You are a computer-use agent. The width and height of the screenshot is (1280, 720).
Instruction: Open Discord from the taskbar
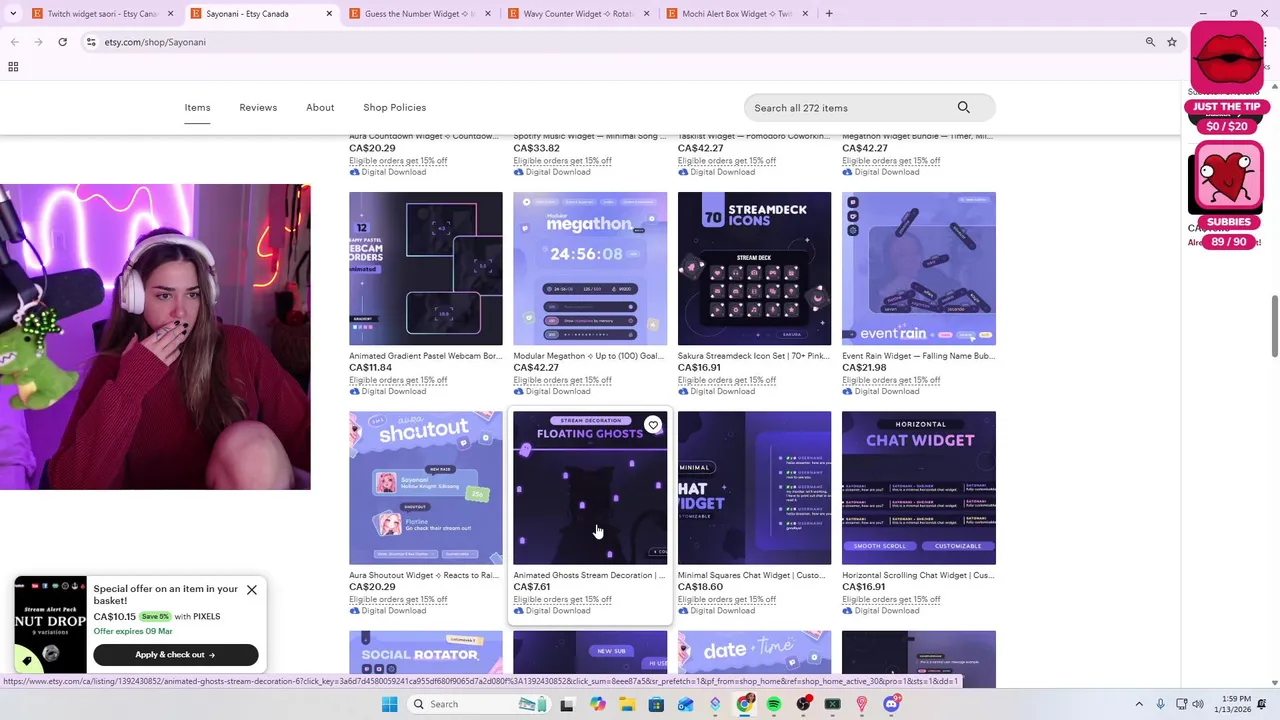point(891,704)
